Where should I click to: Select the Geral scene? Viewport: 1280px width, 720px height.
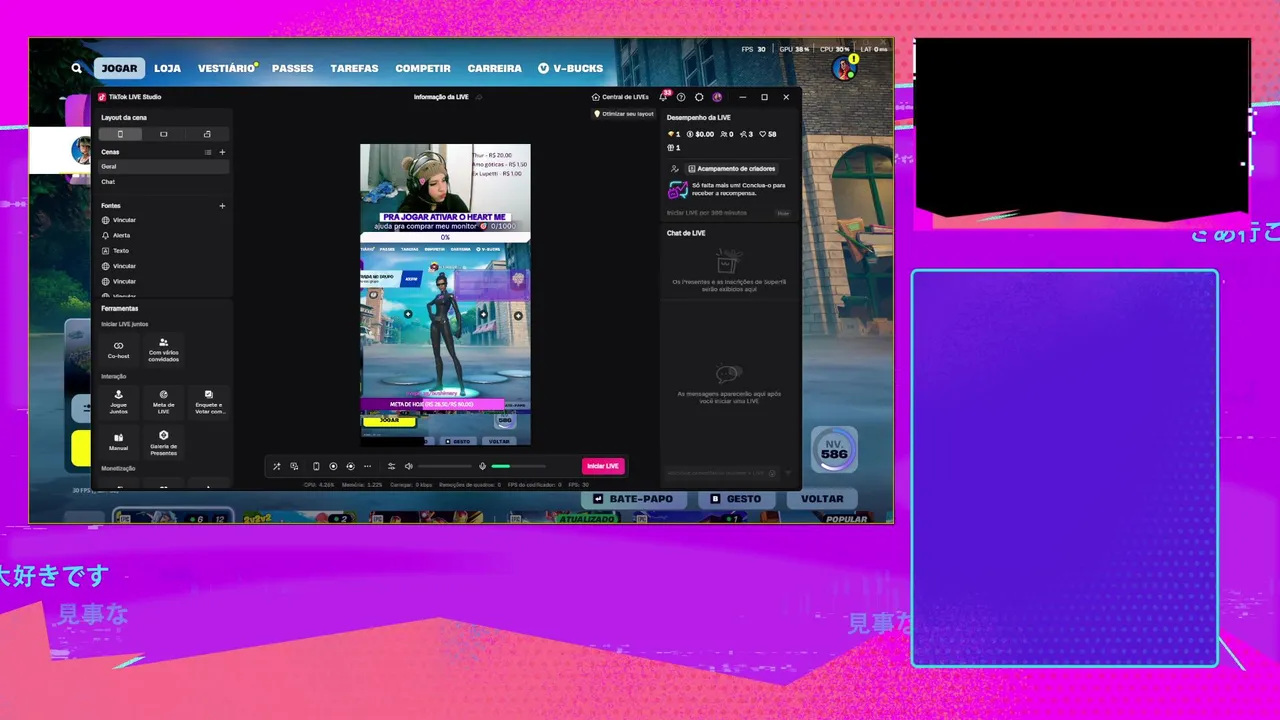[164, 166]
